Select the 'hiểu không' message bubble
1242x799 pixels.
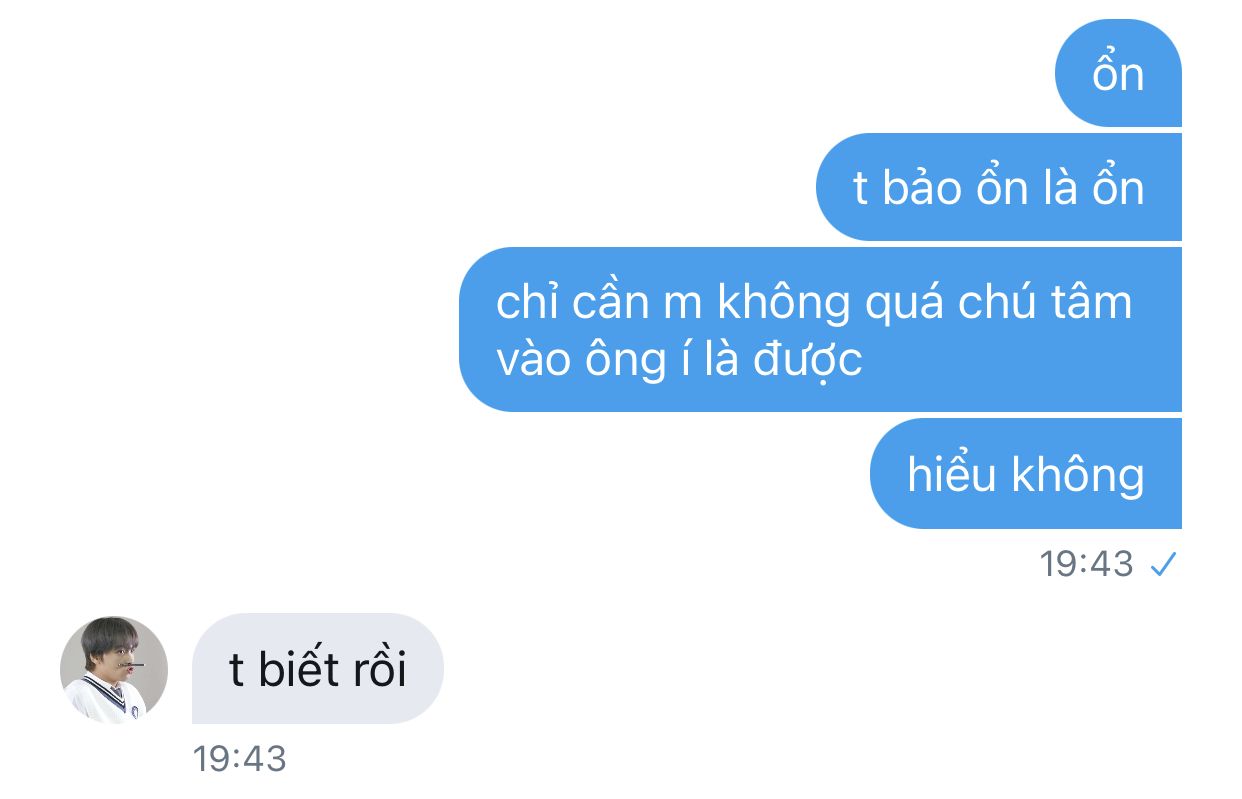point(1026,473)
